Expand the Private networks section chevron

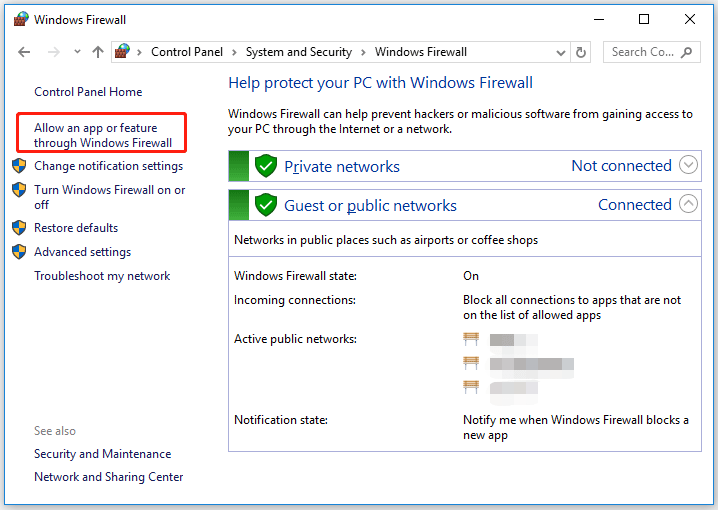coord(688,165)
